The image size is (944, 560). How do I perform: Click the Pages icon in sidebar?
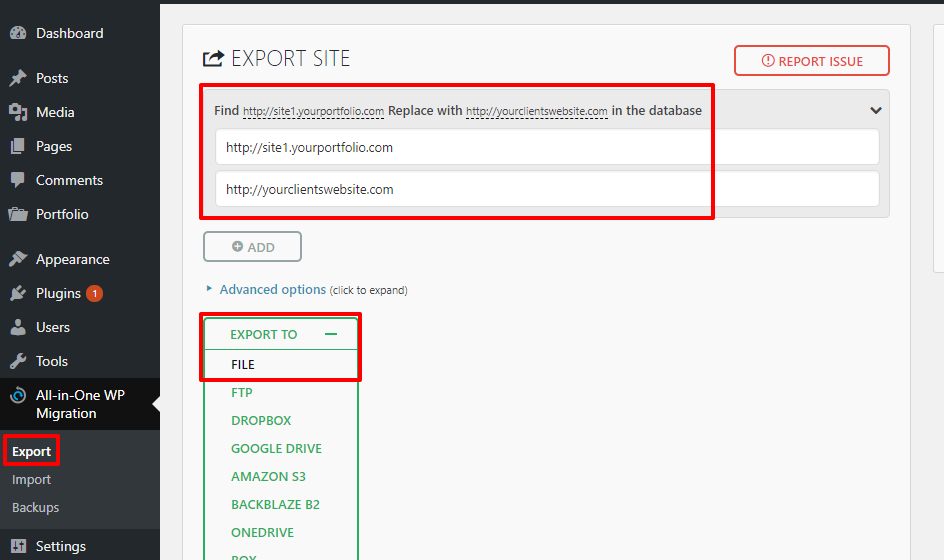[x=18, y=146]
